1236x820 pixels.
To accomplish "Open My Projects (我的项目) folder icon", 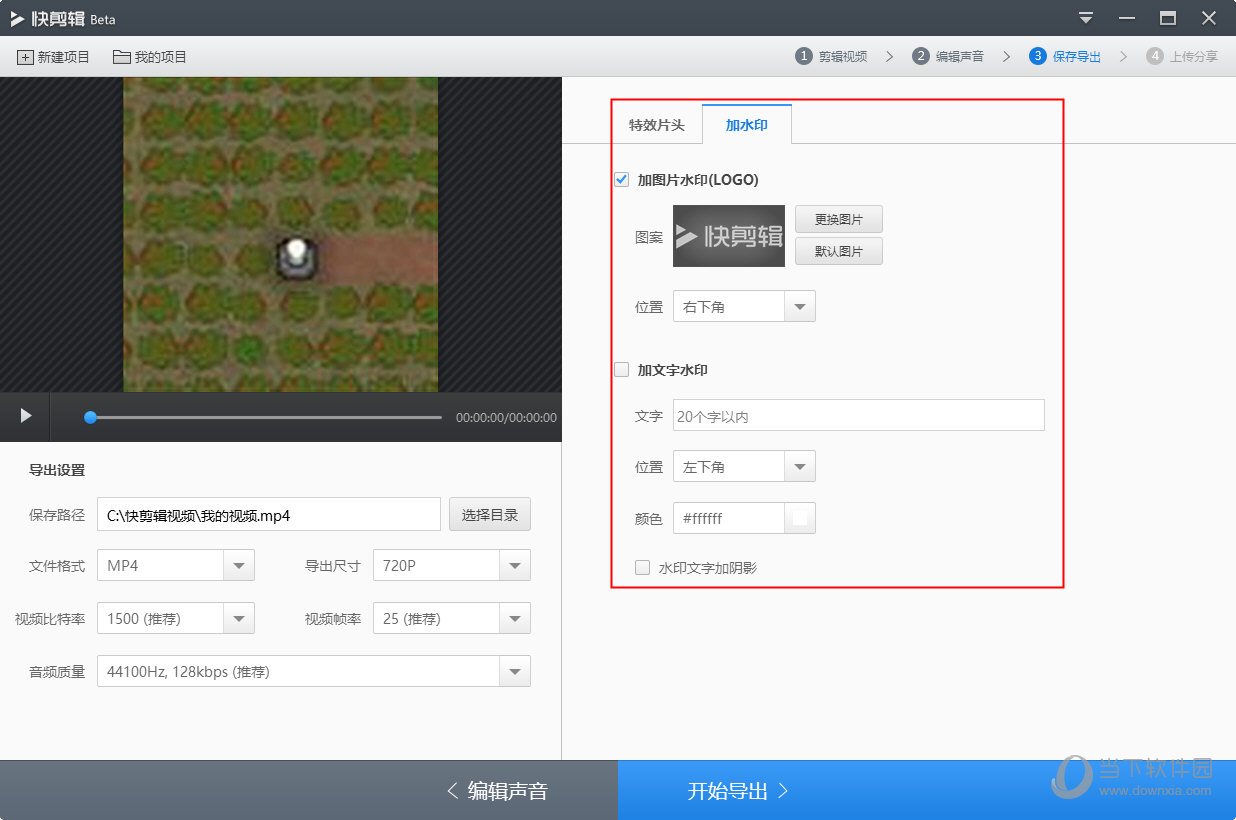I will click(122, 57).
